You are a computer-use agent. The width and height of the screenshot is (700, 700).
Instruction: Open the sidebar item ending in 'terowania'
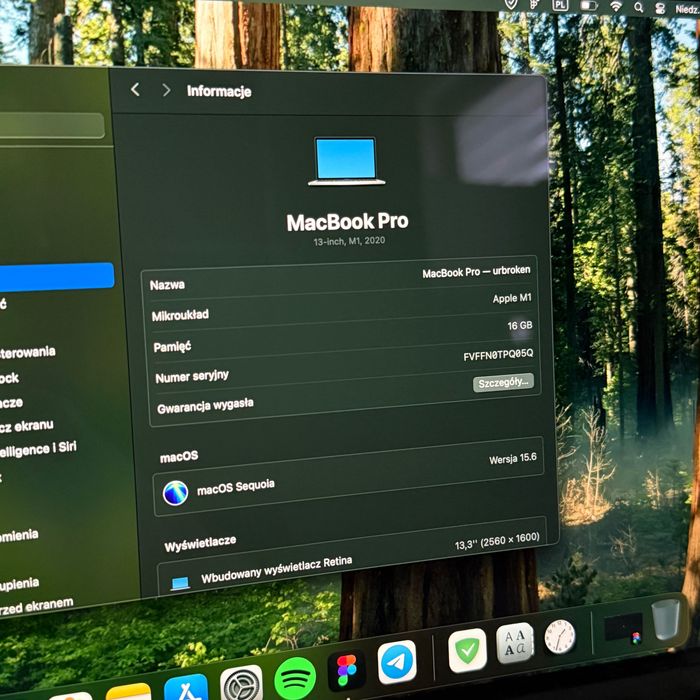28,353
